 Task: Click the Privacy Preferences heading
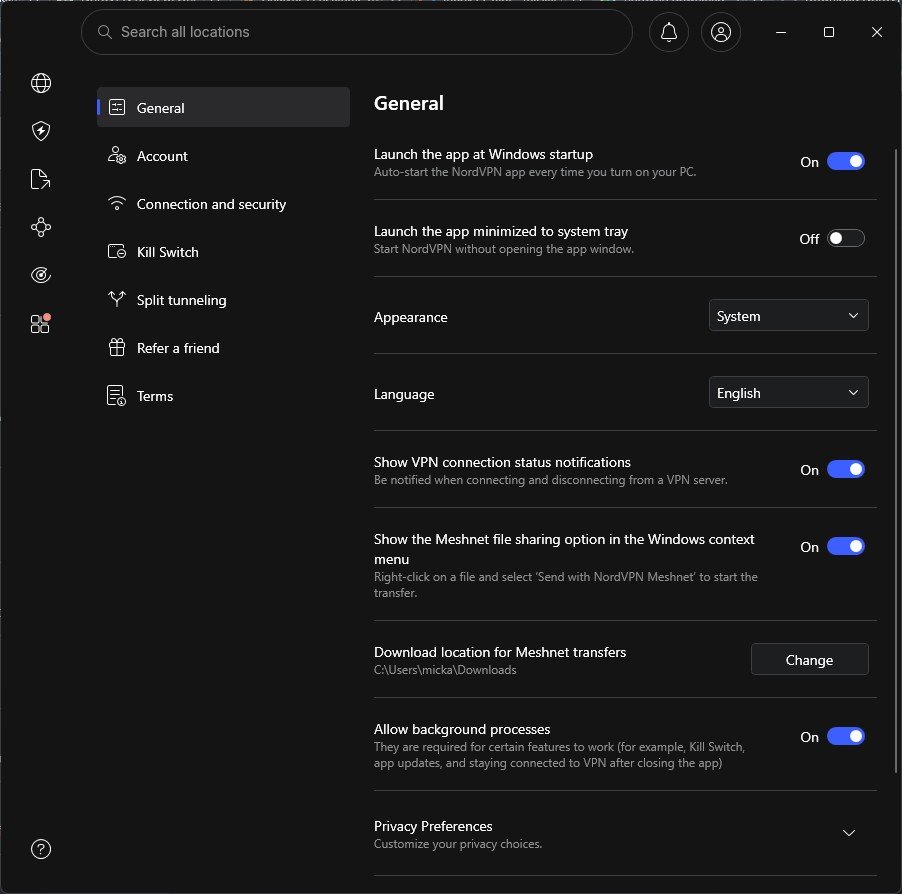point(433,826)
